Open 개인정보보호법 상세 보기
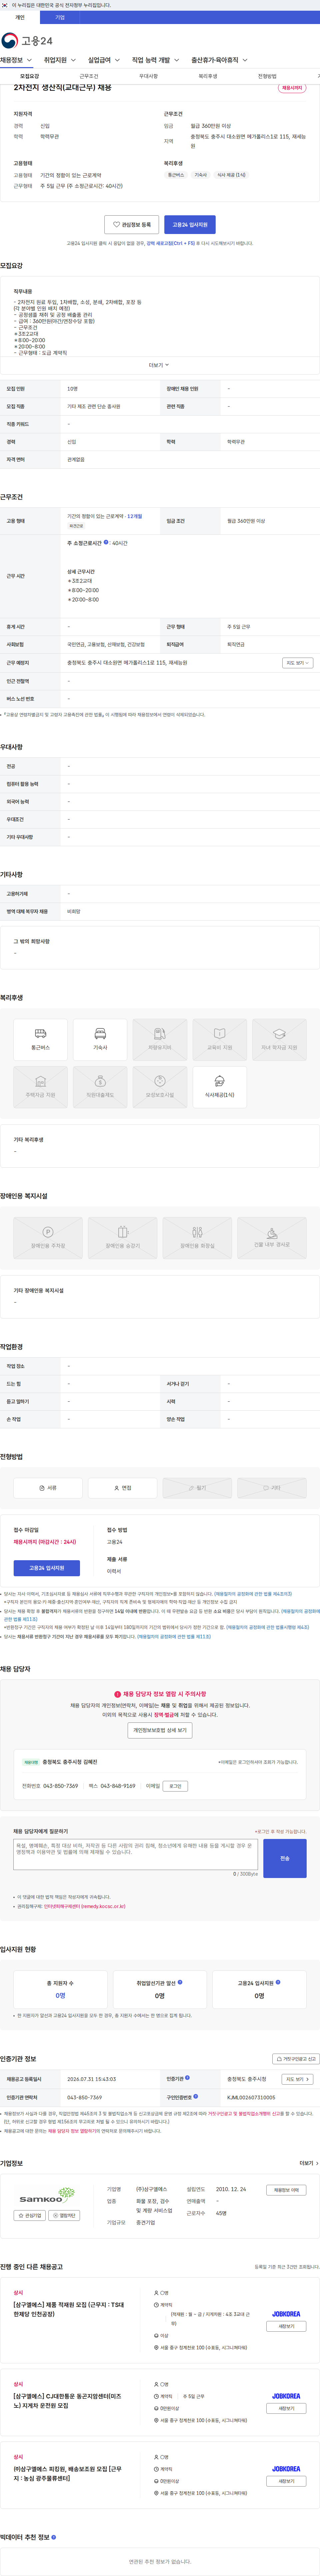This screenshot has height=2576, width=320. coord(160,1730)
